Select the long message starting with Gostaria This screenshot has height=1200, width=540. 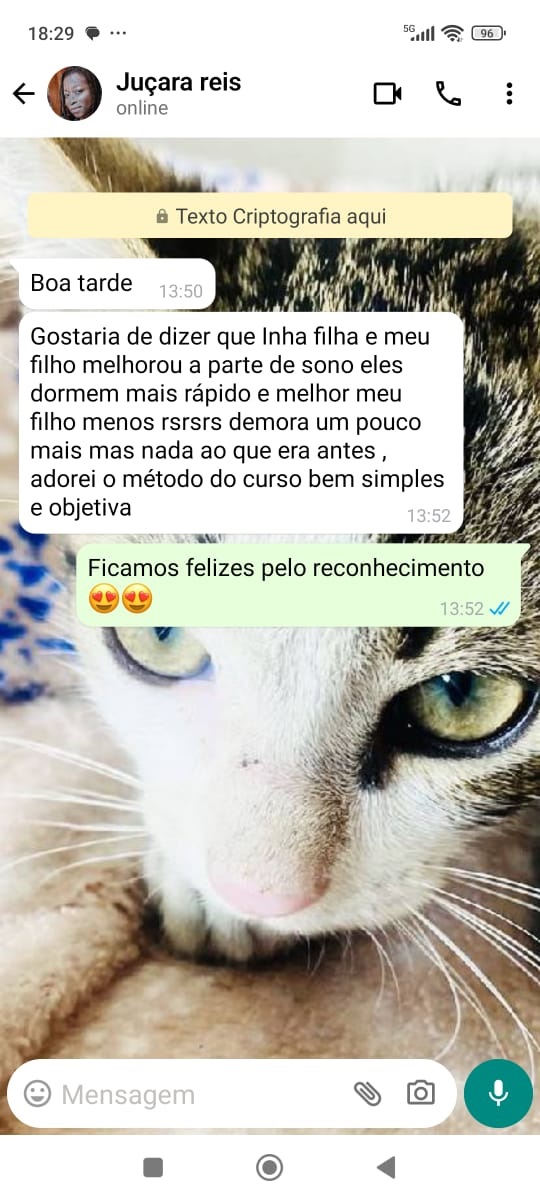[x=241, y=422]
